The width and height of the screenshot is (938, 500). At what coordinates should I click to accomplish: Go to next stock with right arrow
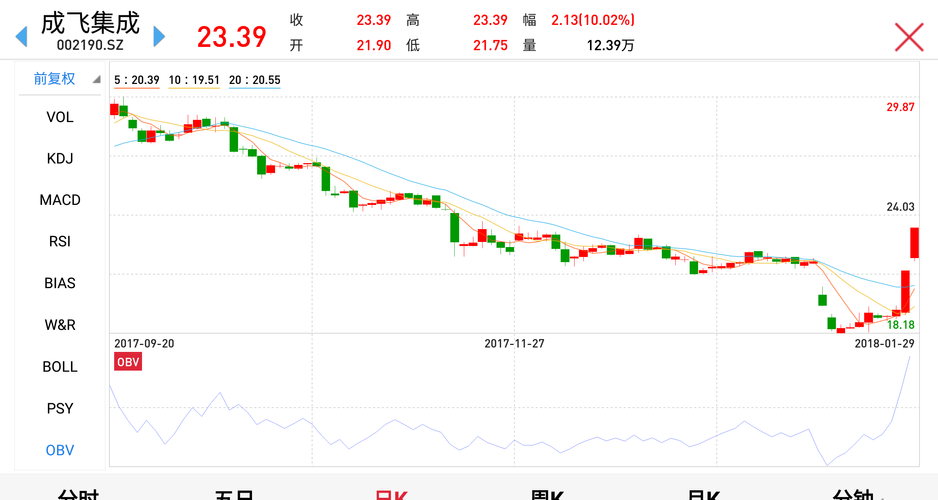[x=159, y=36]
